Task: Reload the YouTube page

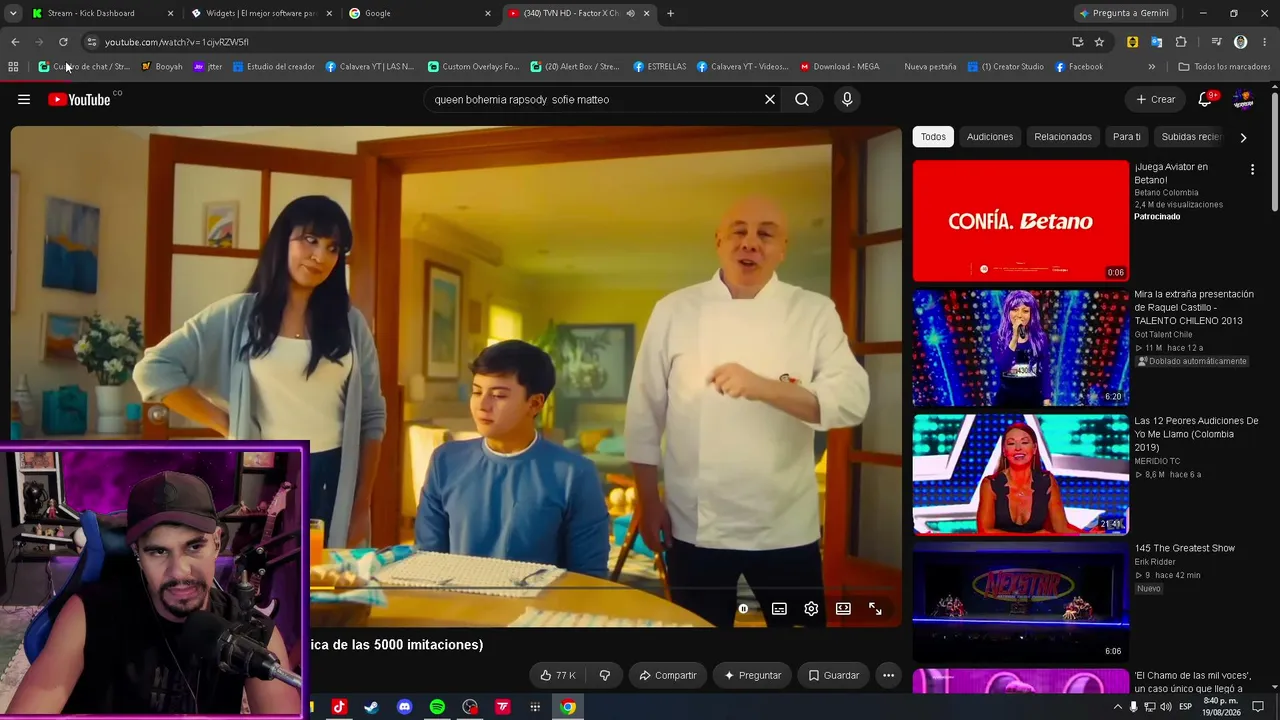Action: pos(63,42)
